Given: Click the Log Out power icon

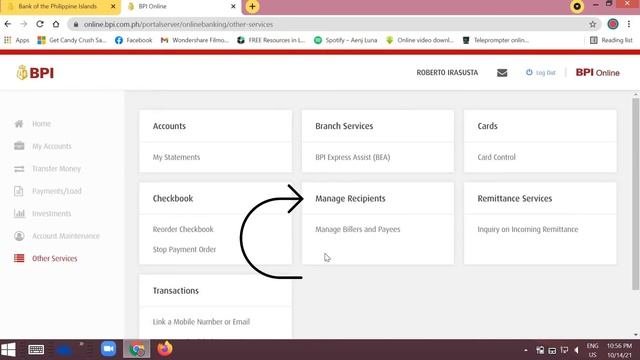Looking at the screenshot, I should point(529,72).
